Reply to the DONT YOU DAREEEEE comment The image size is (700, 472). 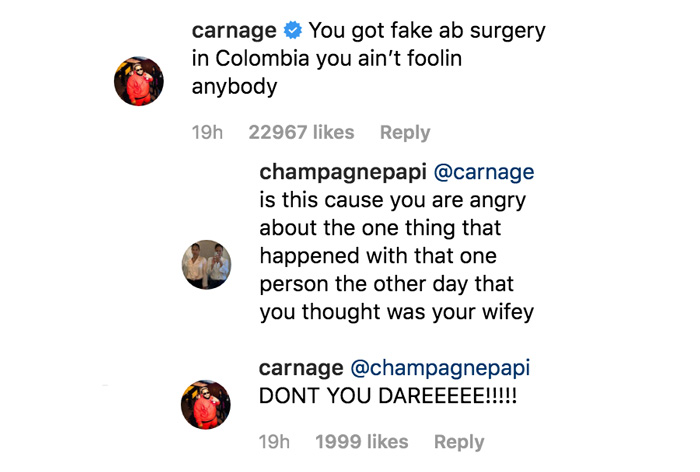coord(459,441)
